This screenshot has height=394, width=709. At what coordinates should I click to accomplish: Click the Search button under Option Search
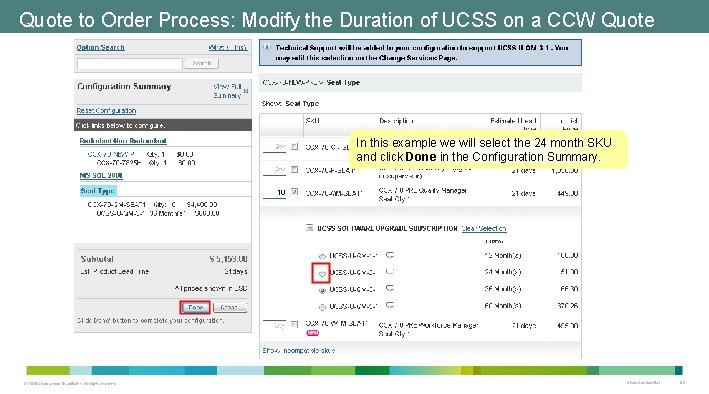pos(201,63)
